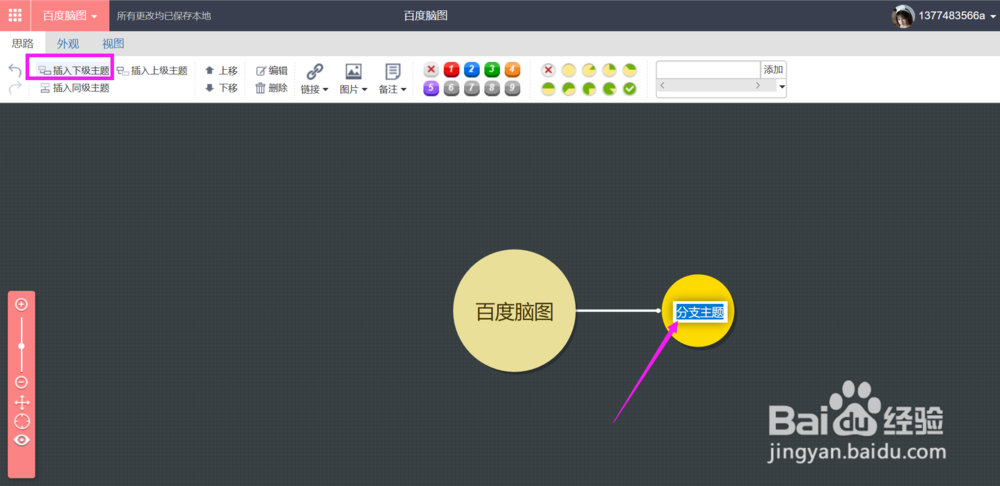Set progress to three-eighths pie
This screenshot has height=486, width=1000.
(x=629, y=70)
